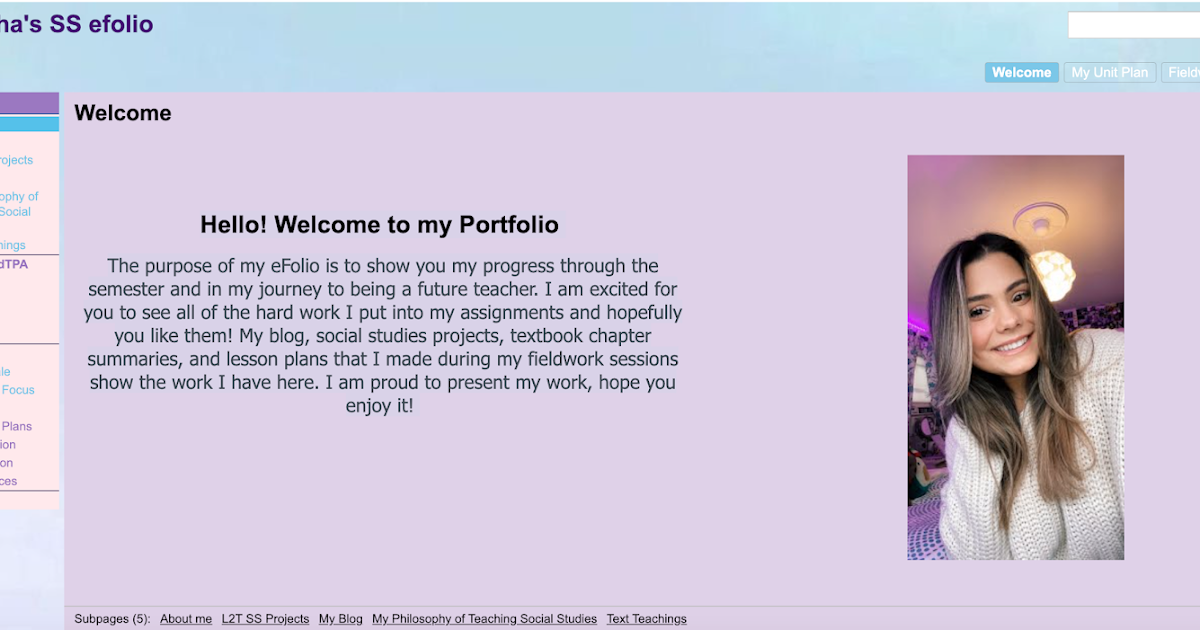The image size is (1200, 630).
Task: Click the "Hello! Welcome to my Portfolio" heading
Action: [380, 224]
